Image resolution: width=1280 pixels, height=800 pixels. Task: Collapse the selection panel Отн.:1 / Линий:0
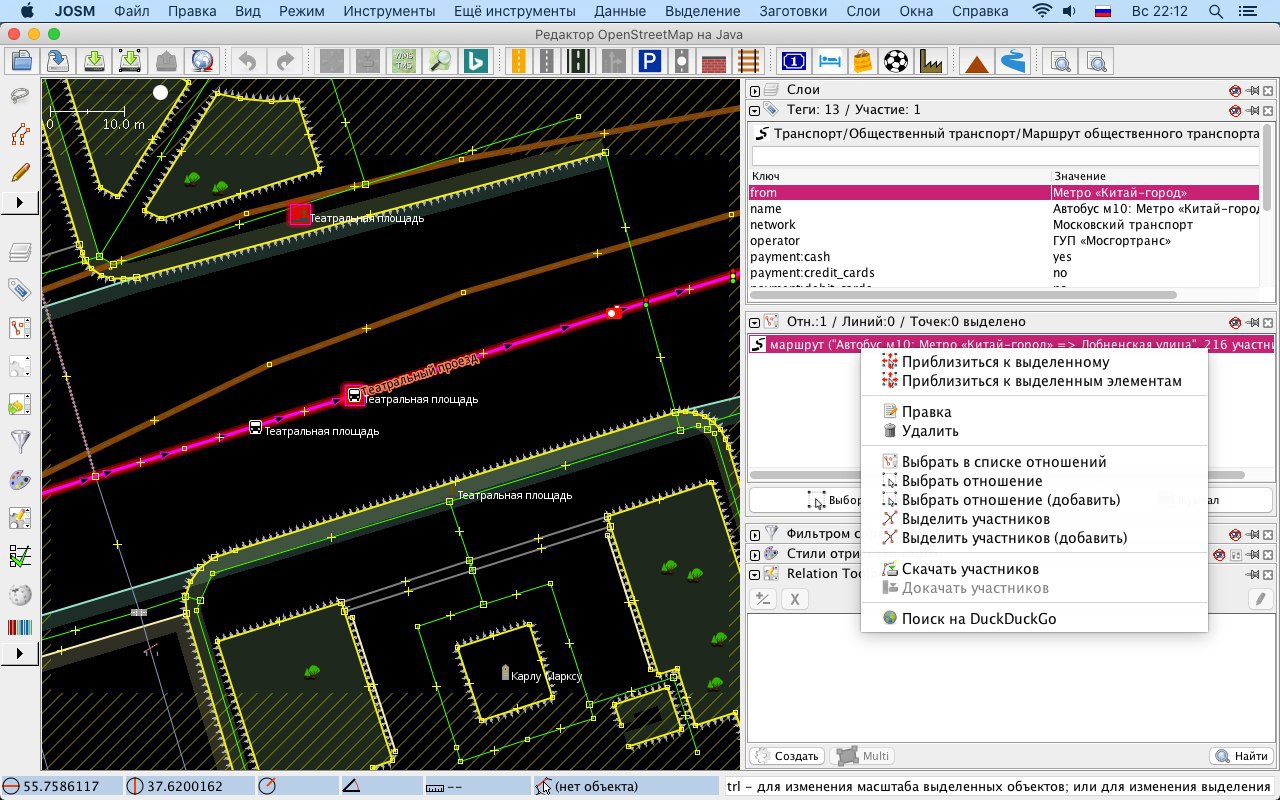pos(755,322)
